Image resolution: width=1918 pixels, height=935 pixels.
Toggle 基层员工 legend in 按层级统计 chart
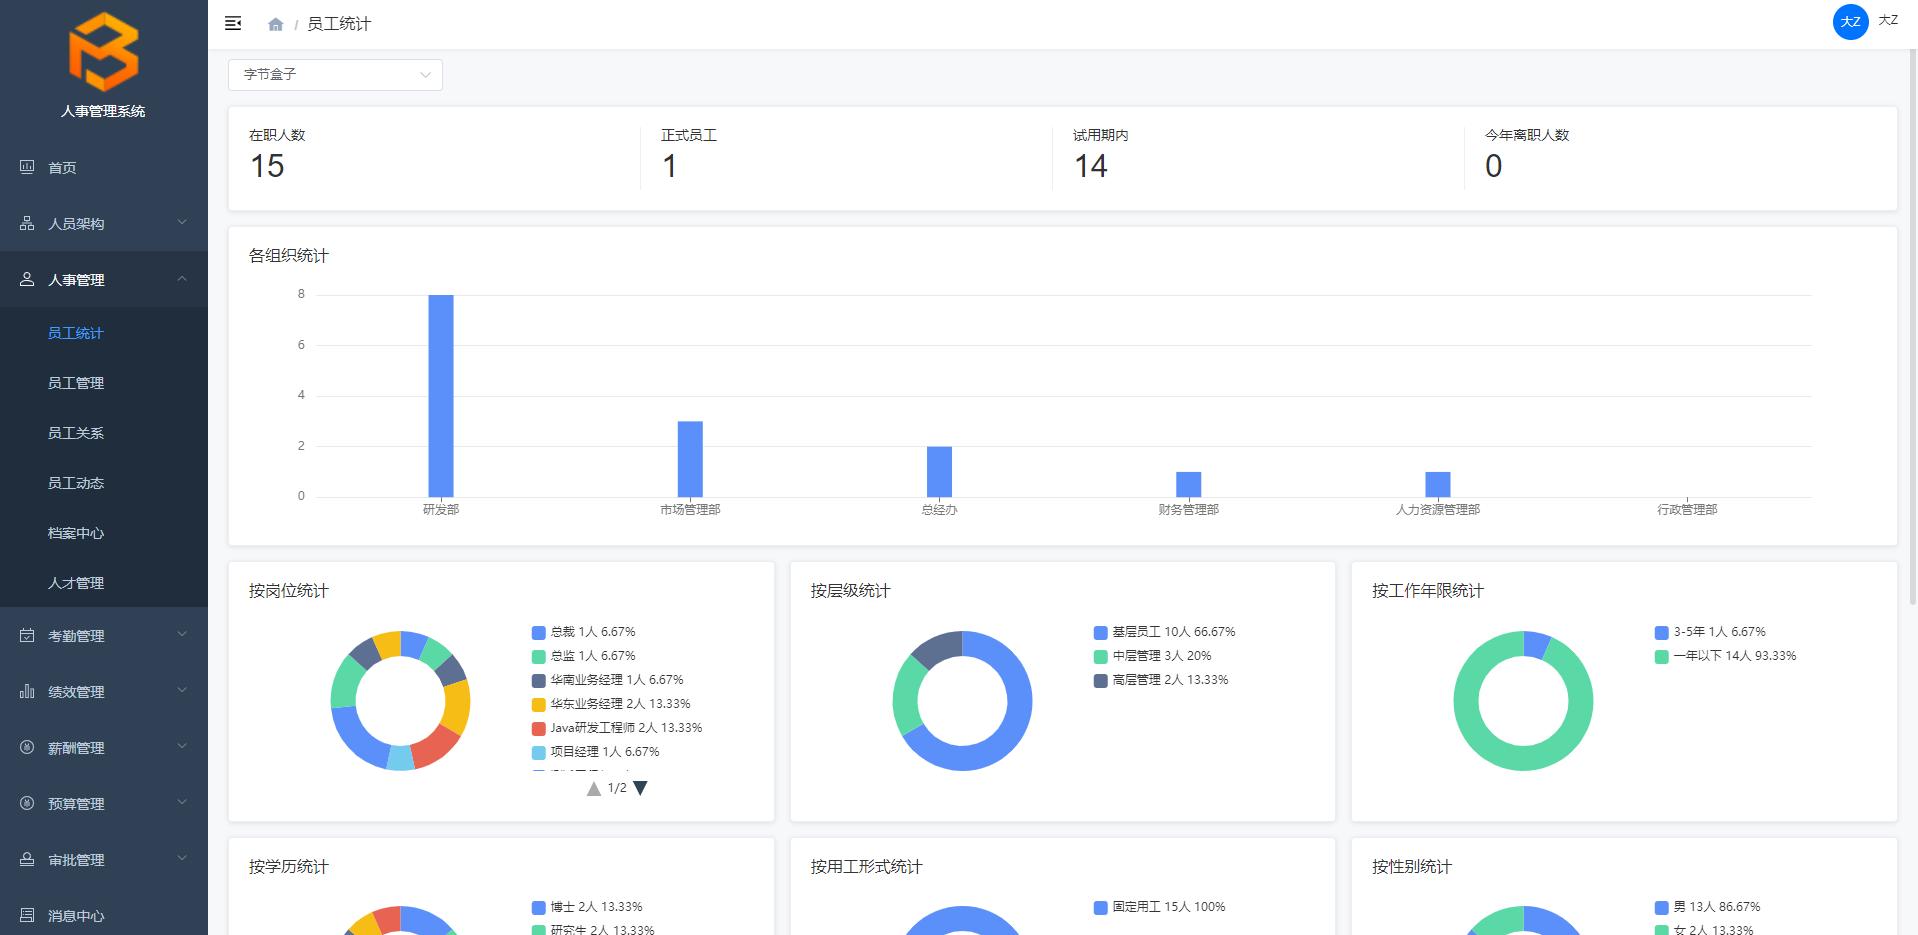(x=1164, y=632)
